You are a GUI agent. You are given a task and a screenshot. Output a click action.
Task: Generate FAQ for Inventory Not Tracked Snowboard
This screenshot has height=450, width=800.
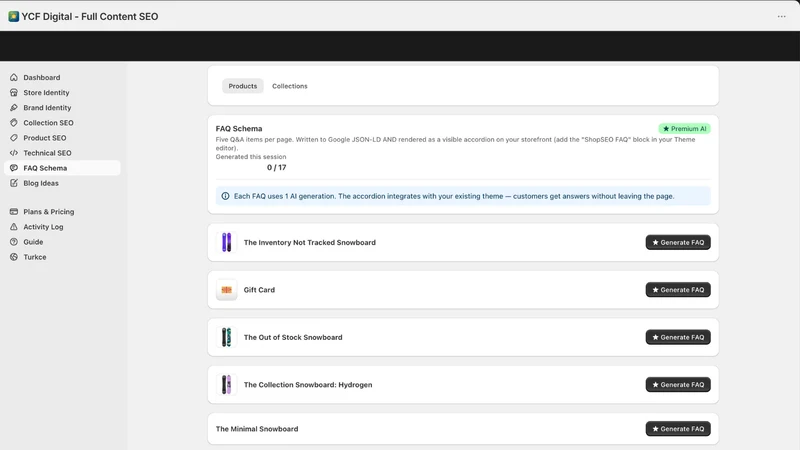[x=678, y=242]
